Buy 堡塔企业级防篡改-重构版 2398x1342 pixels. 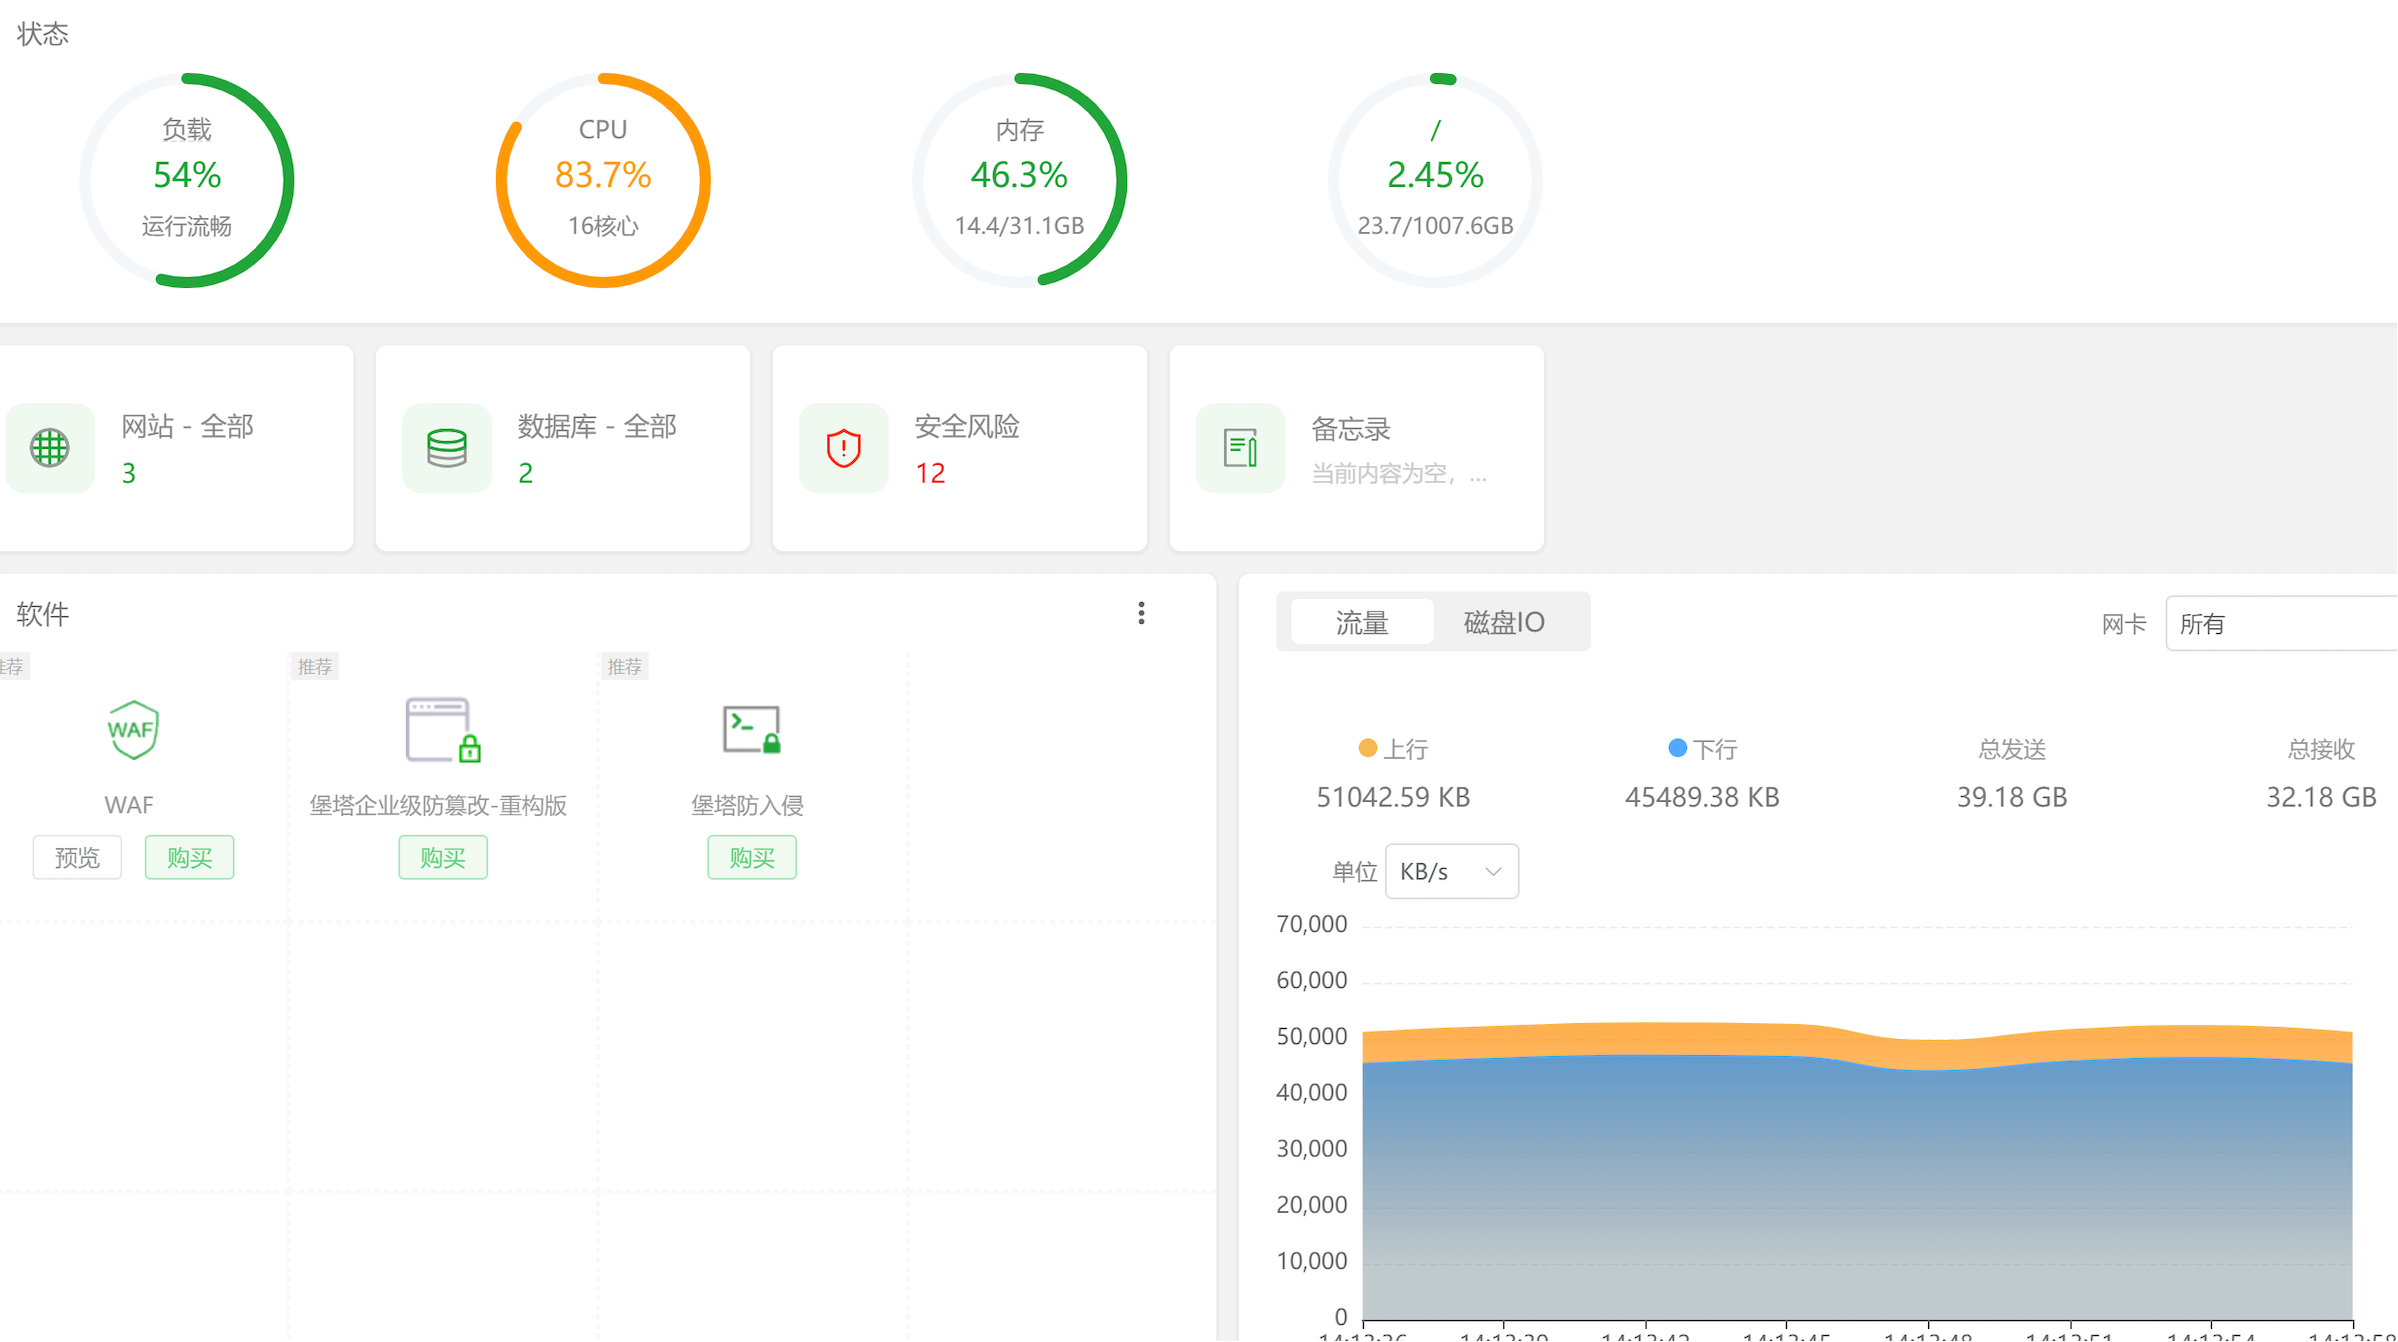click(x=443, y=858)
